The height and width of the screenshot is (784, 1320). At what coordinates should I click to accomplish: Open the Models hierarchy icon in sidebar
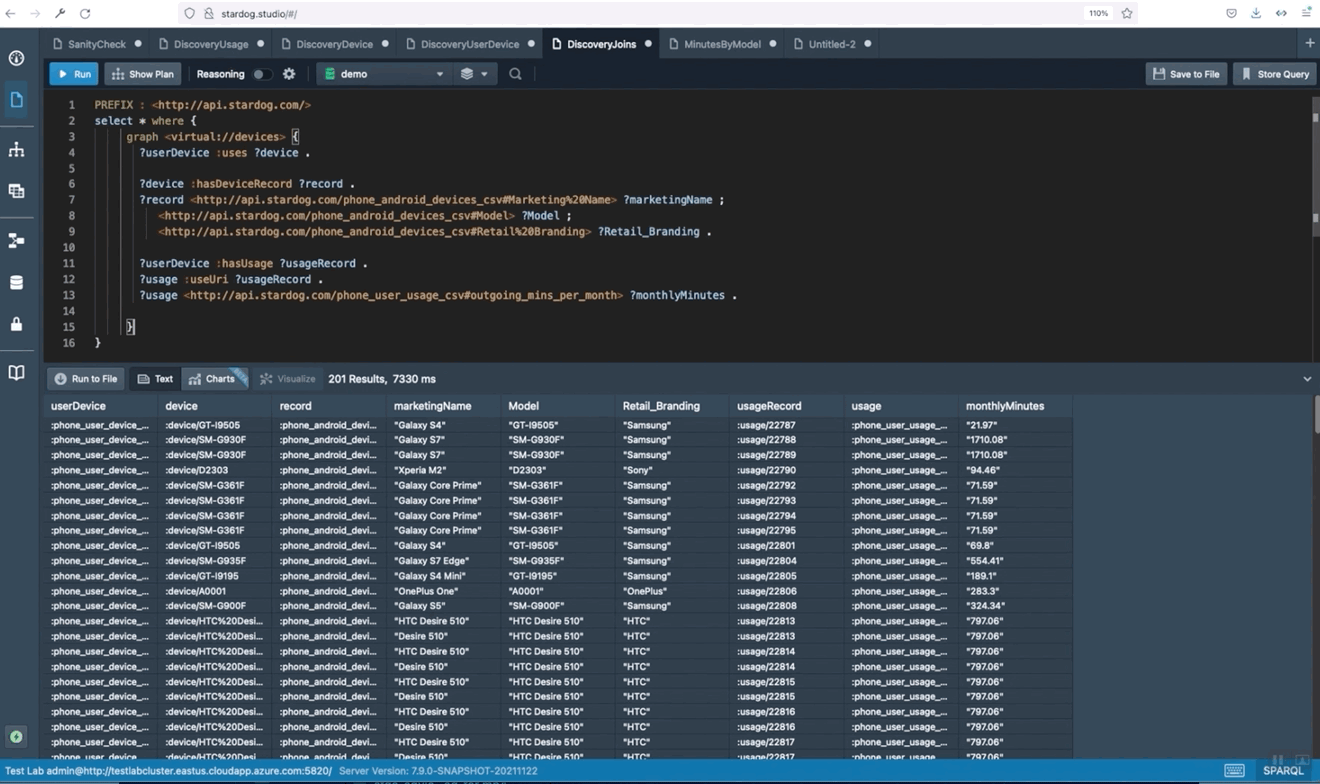(x=16, y=150)
